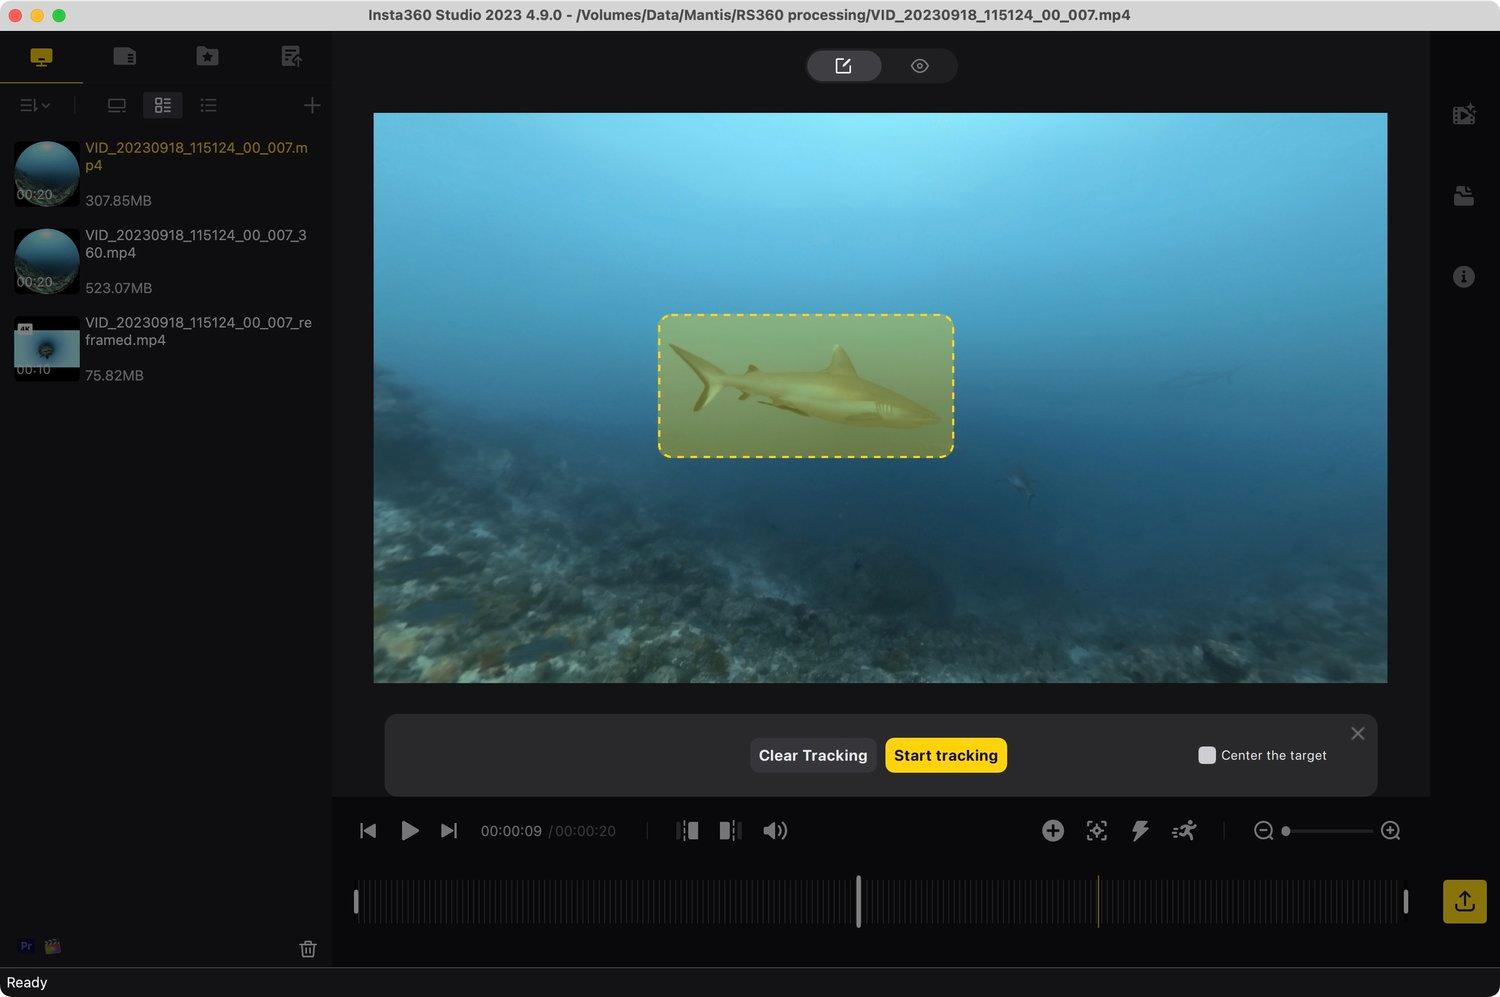The height and width of the screenshot is (997, 1500).
Task: Click the Start tracking button
Action: click(945, 755)
